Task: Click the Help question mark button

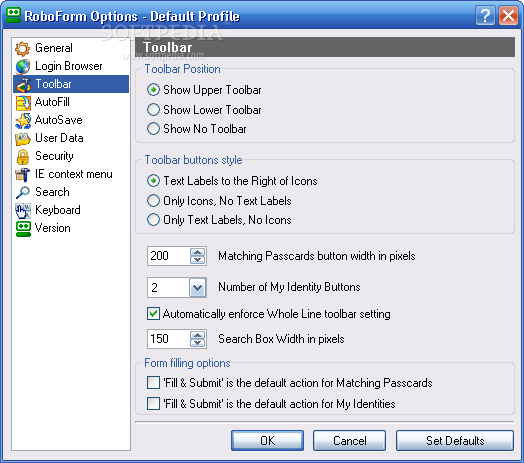Action: point(485,15)
